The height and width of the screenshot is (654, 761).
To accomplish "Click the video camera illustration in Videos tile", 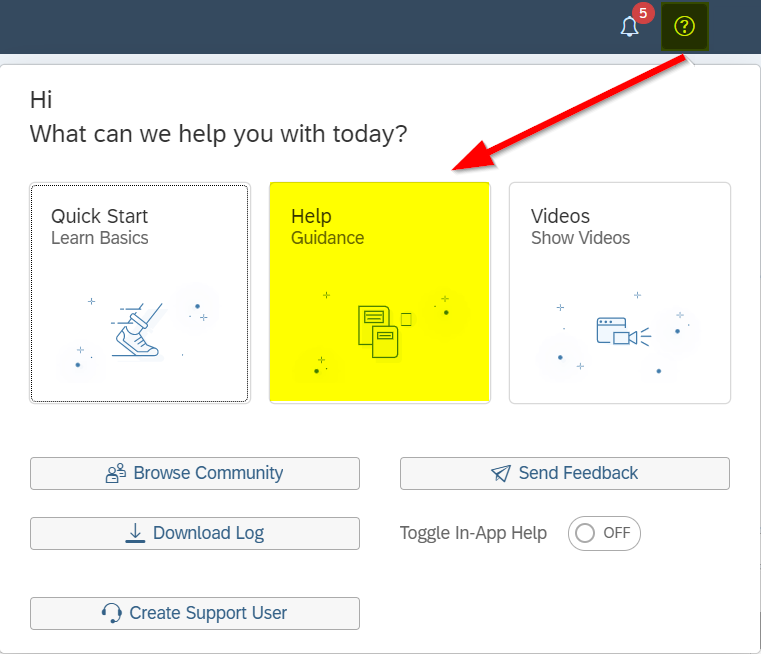I will point(623,332).
